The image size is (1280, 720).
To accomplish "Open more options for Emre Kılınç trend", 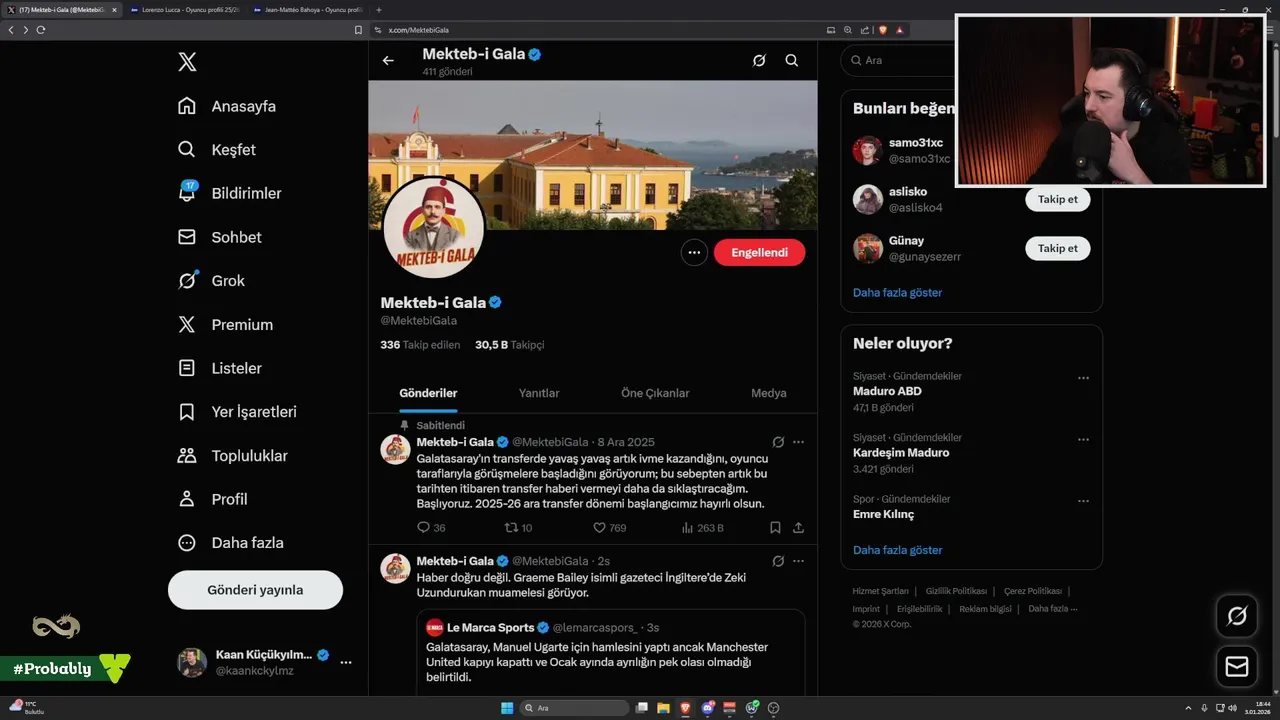I will coord(1083,500).
